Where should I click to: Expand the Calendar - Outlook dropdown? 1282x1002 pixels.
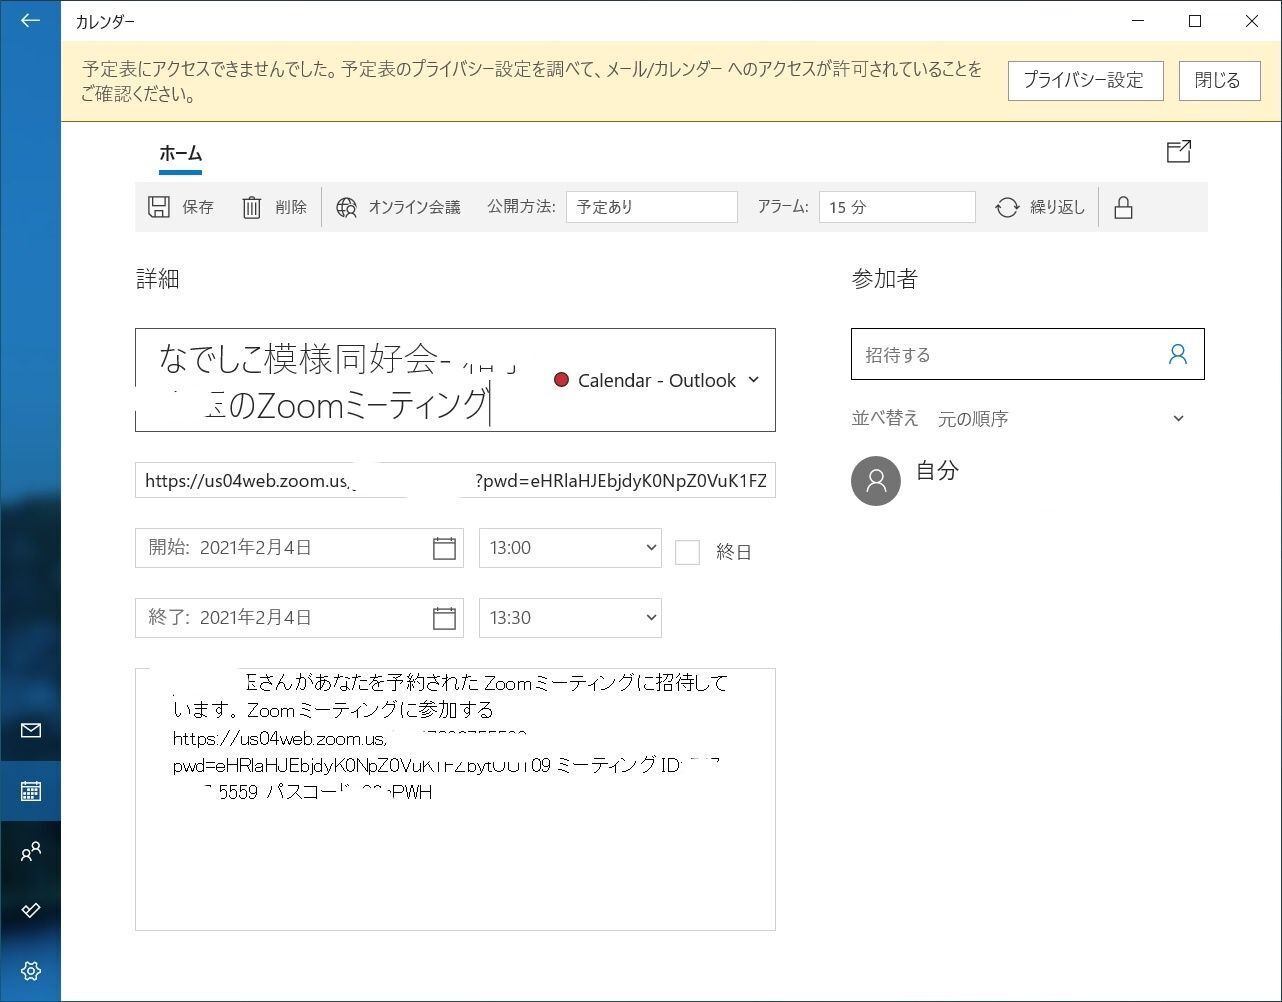click(x=753, y=380)
